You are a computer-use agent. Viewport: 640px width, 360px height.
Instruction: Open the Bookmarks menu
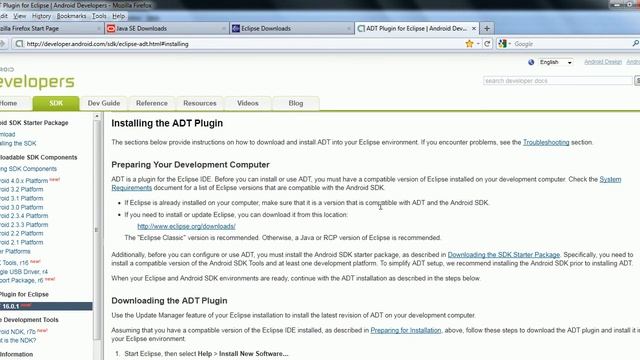[x=71, y=16]
